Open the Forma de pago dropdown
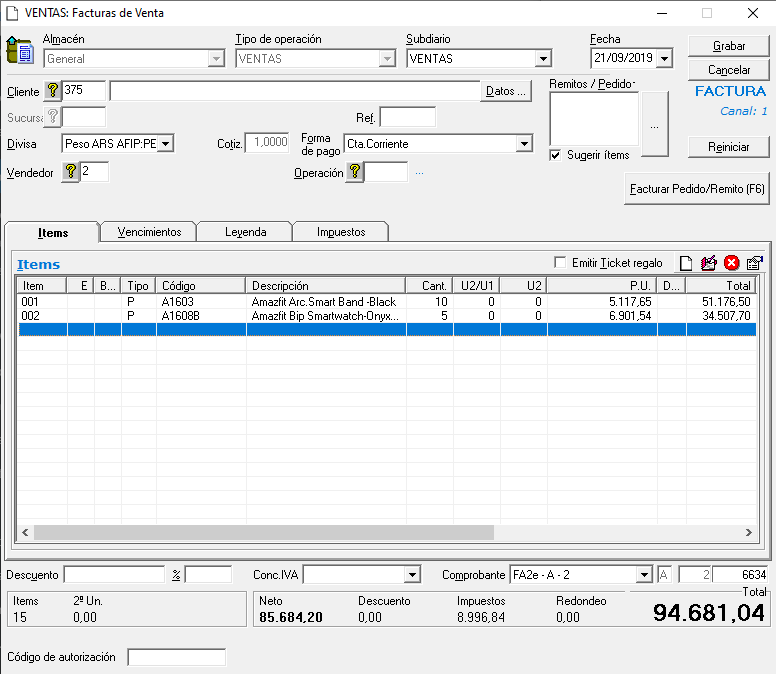Screen dimensions: 776x674 [x=524, y=144]
